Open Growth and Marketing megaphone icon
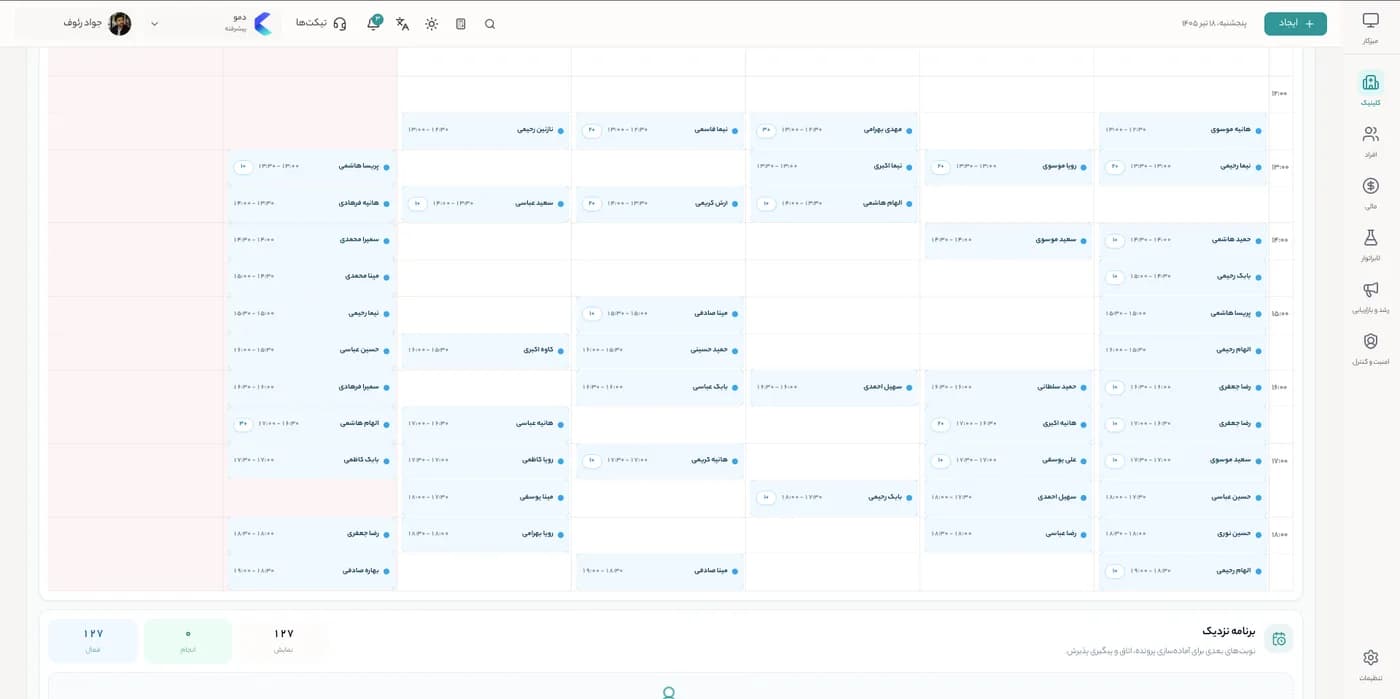 (1370, 296)
